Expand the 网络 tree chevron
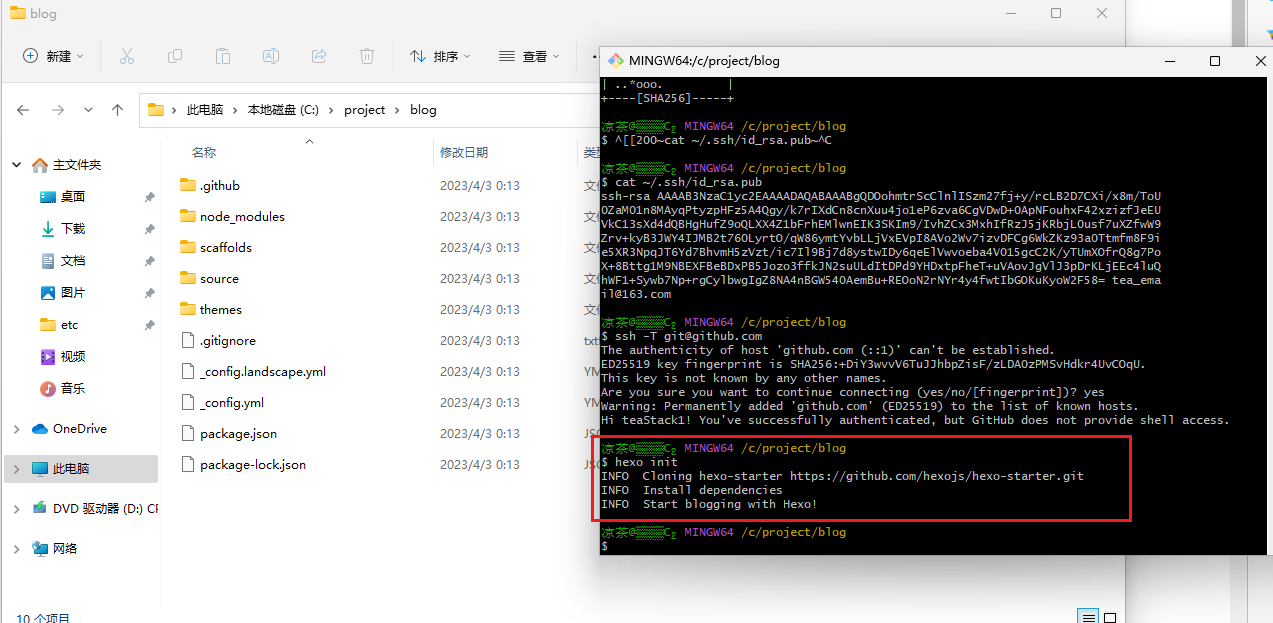The height and width of the screenshot is (623, 1273). click(16, 549)
